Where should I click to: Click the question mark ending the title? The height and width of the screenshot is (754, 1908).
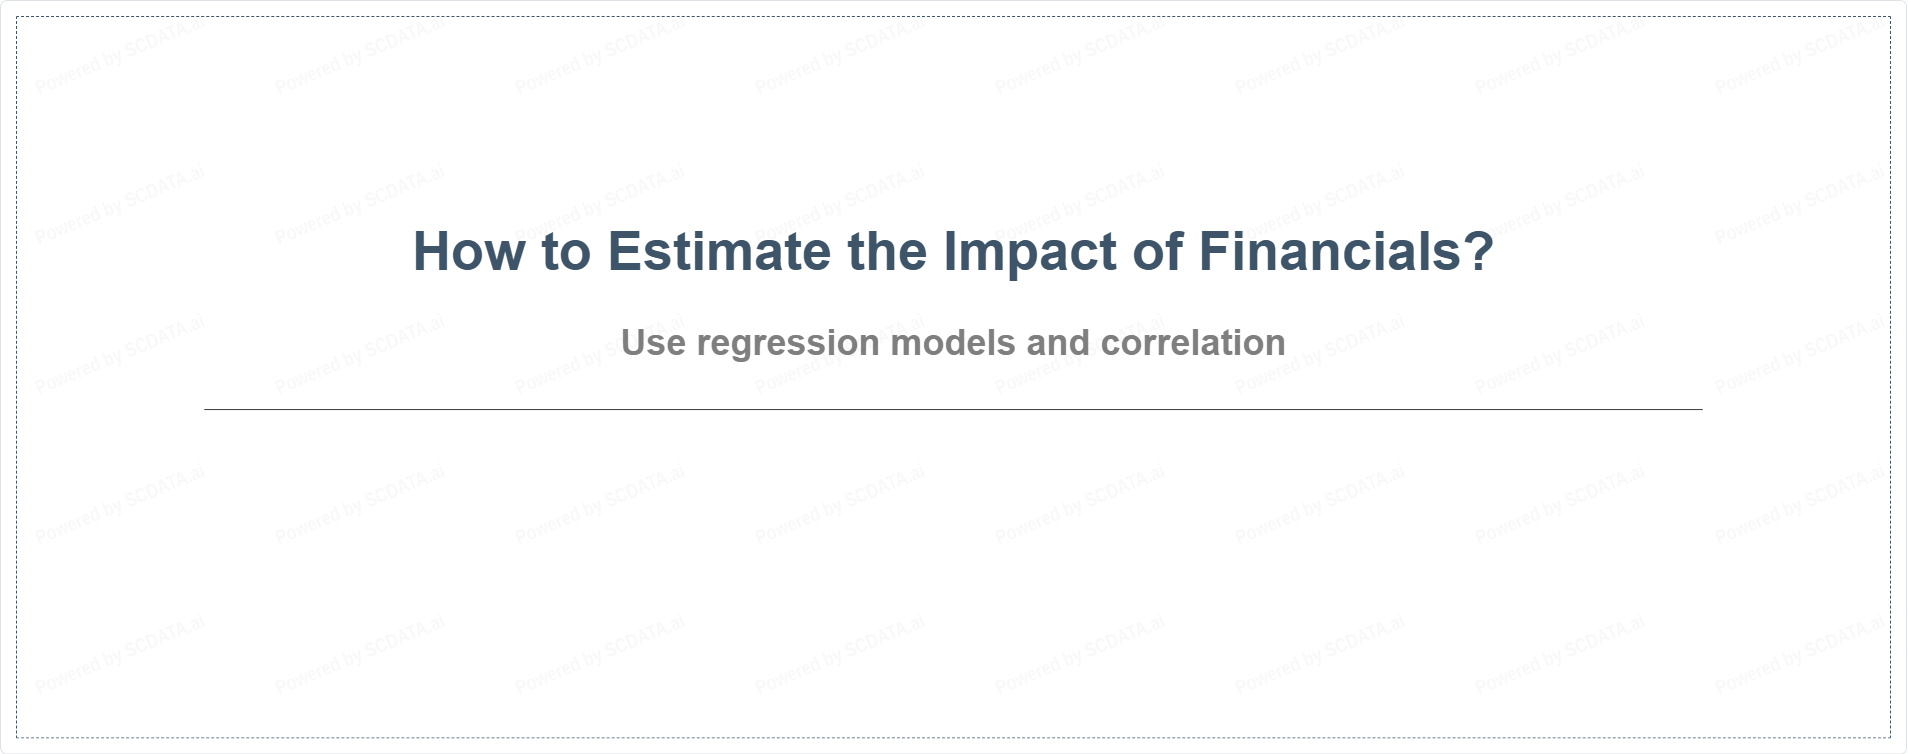tap(1478, 251)
